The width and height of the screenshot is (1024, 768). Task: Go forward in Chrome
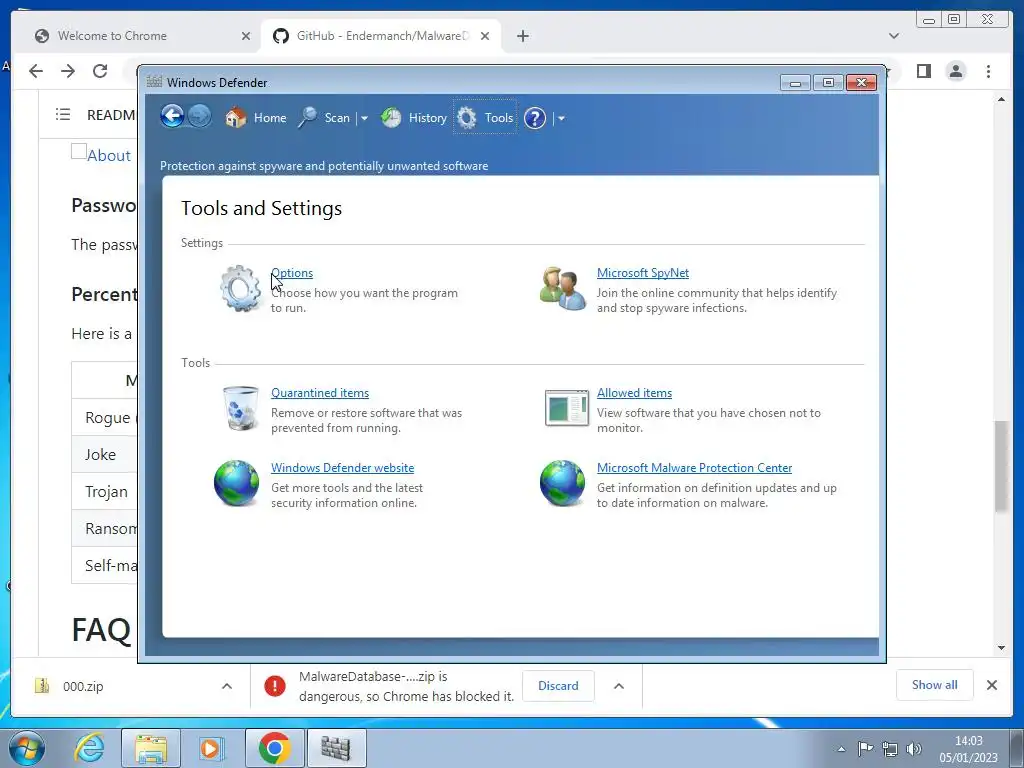(x=68, y=71)
